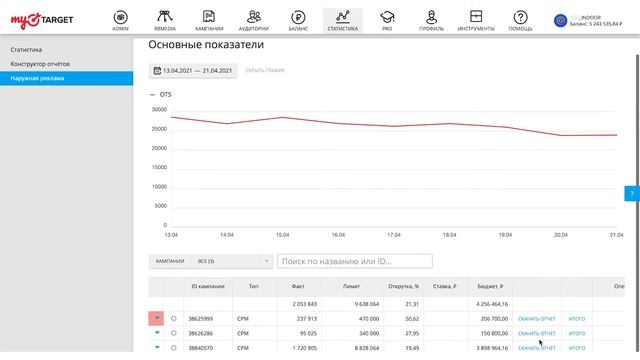Screen dimensions: 640x360
Task: Expand the campaign 38626286 row
Action: [157, 333]
